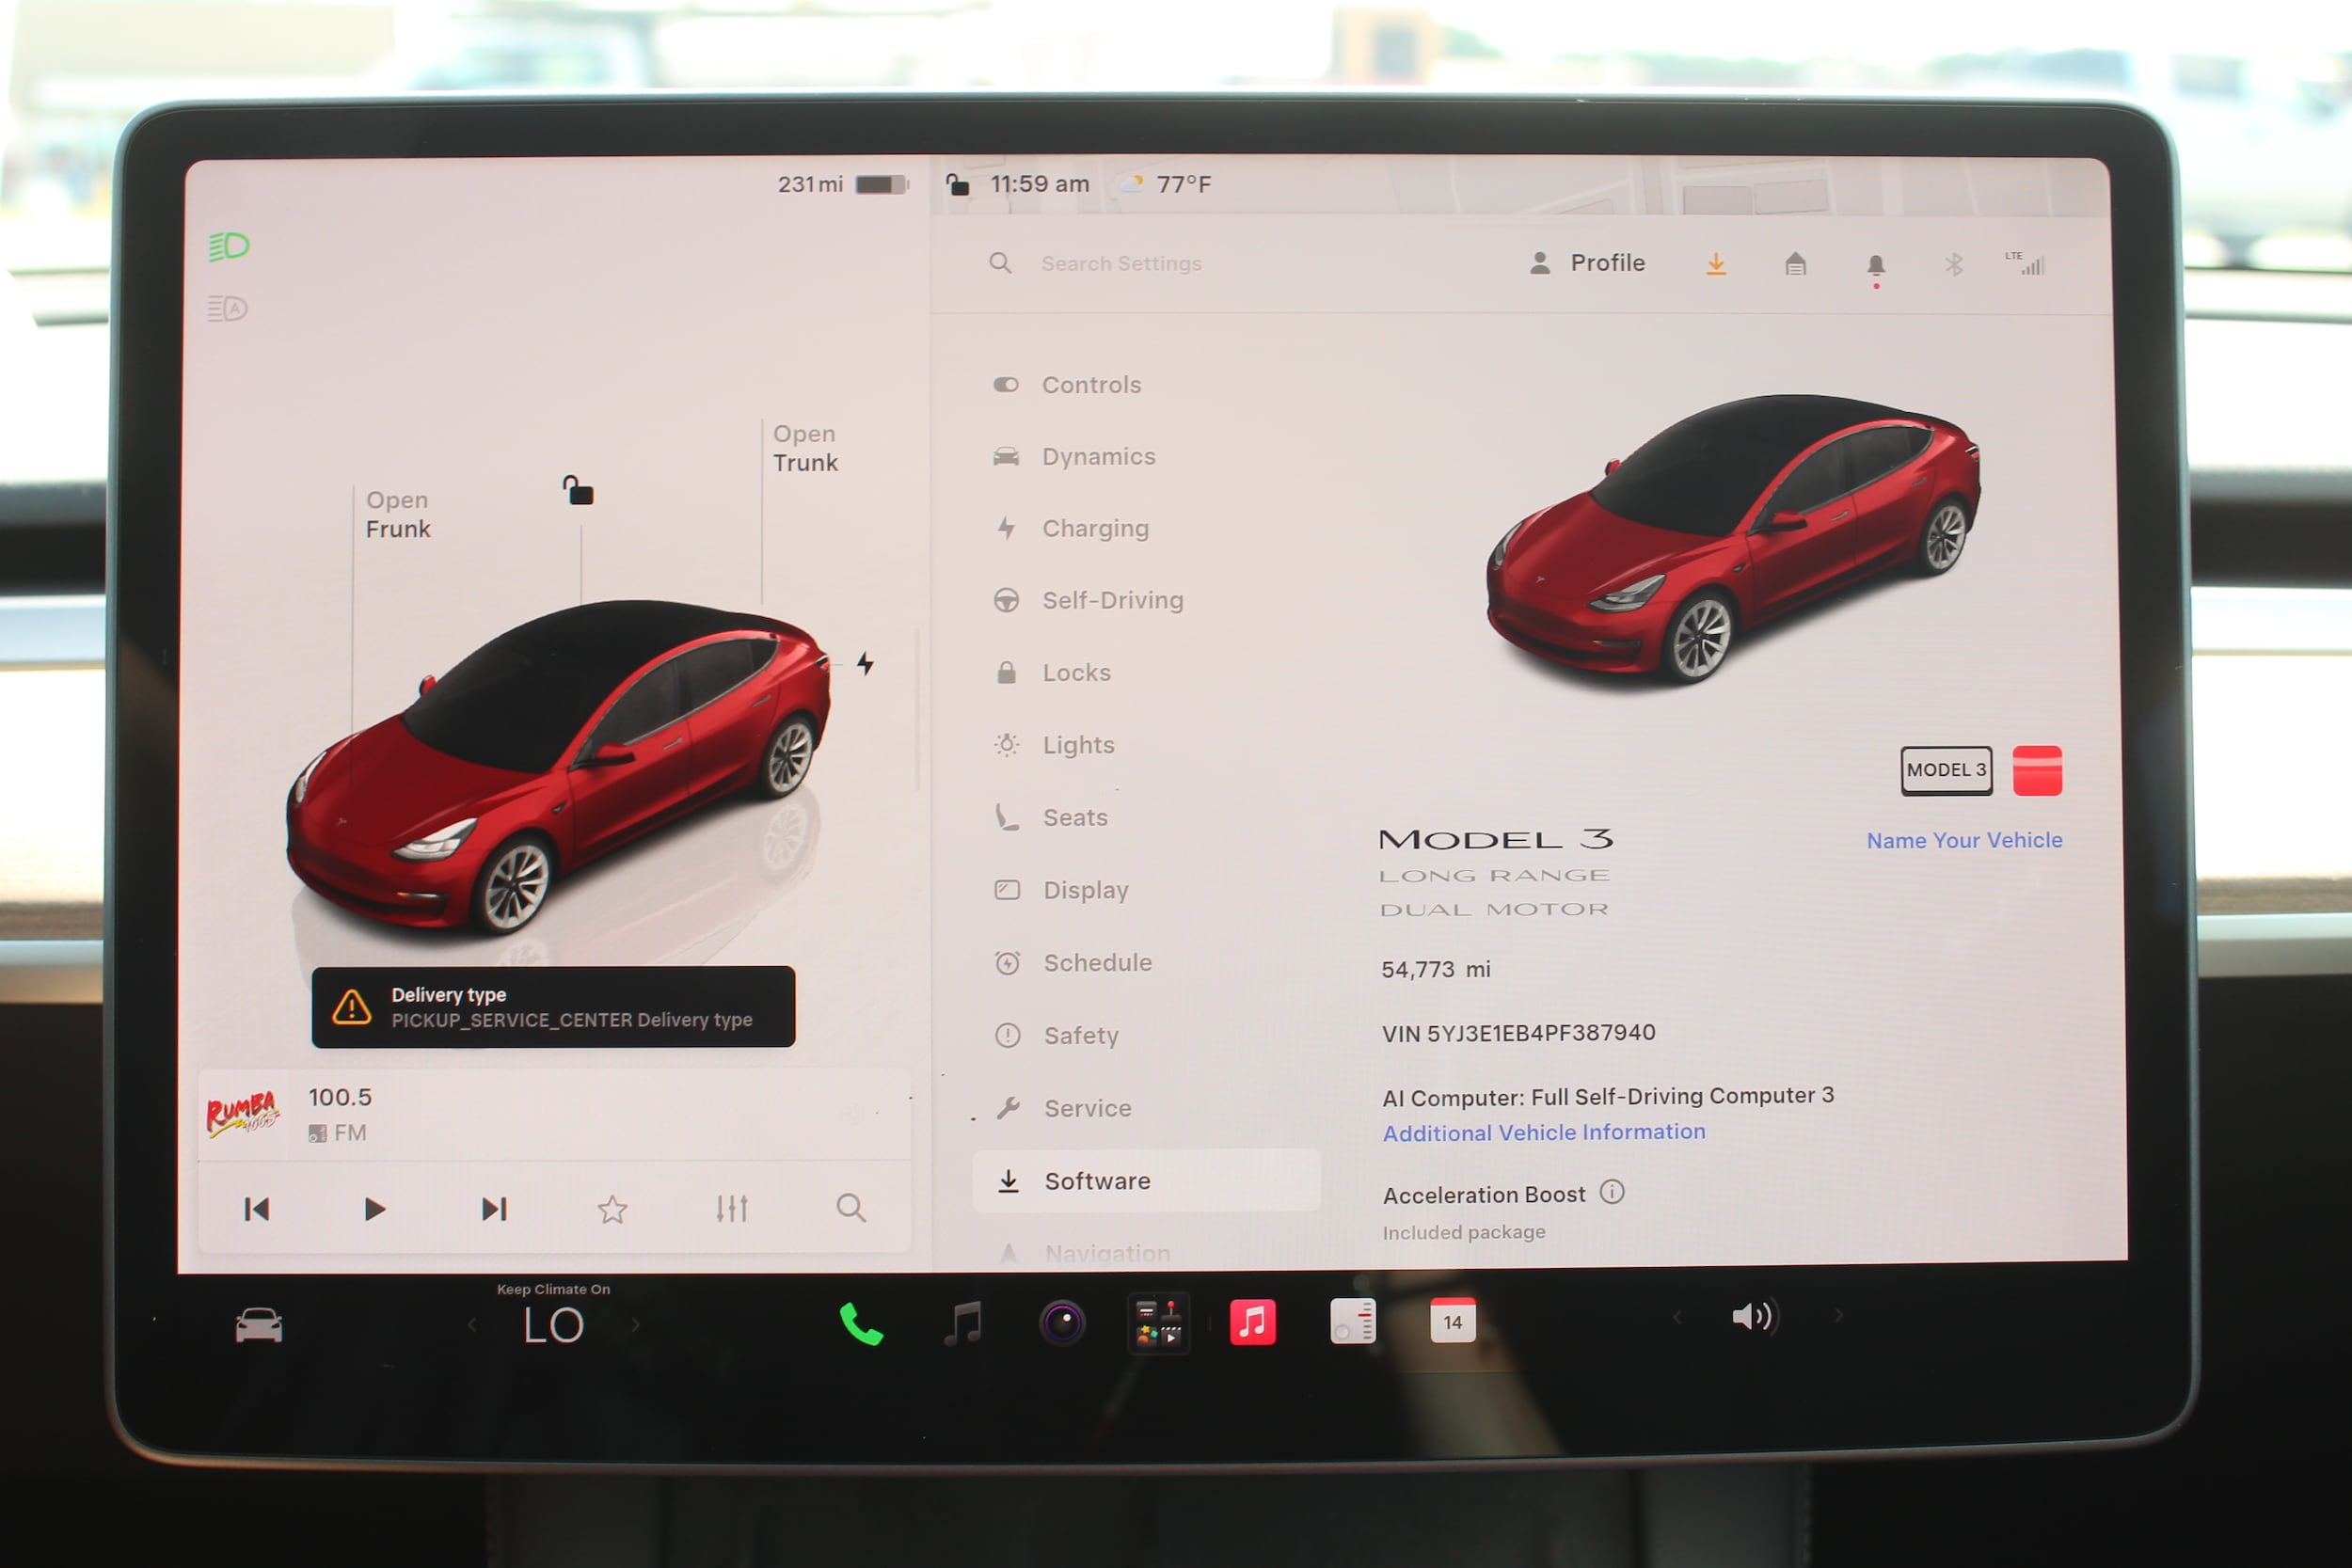Open notifications bell icon

click(1876, 266)
